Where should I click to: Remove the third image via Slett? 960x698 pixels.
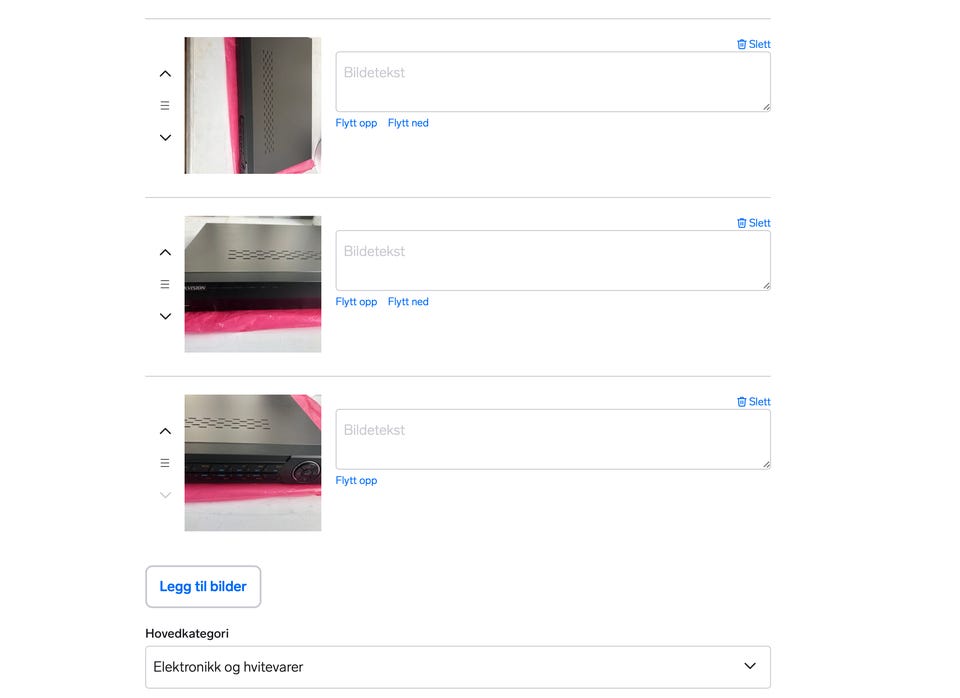pyautogui.click(x=754, y=402)
